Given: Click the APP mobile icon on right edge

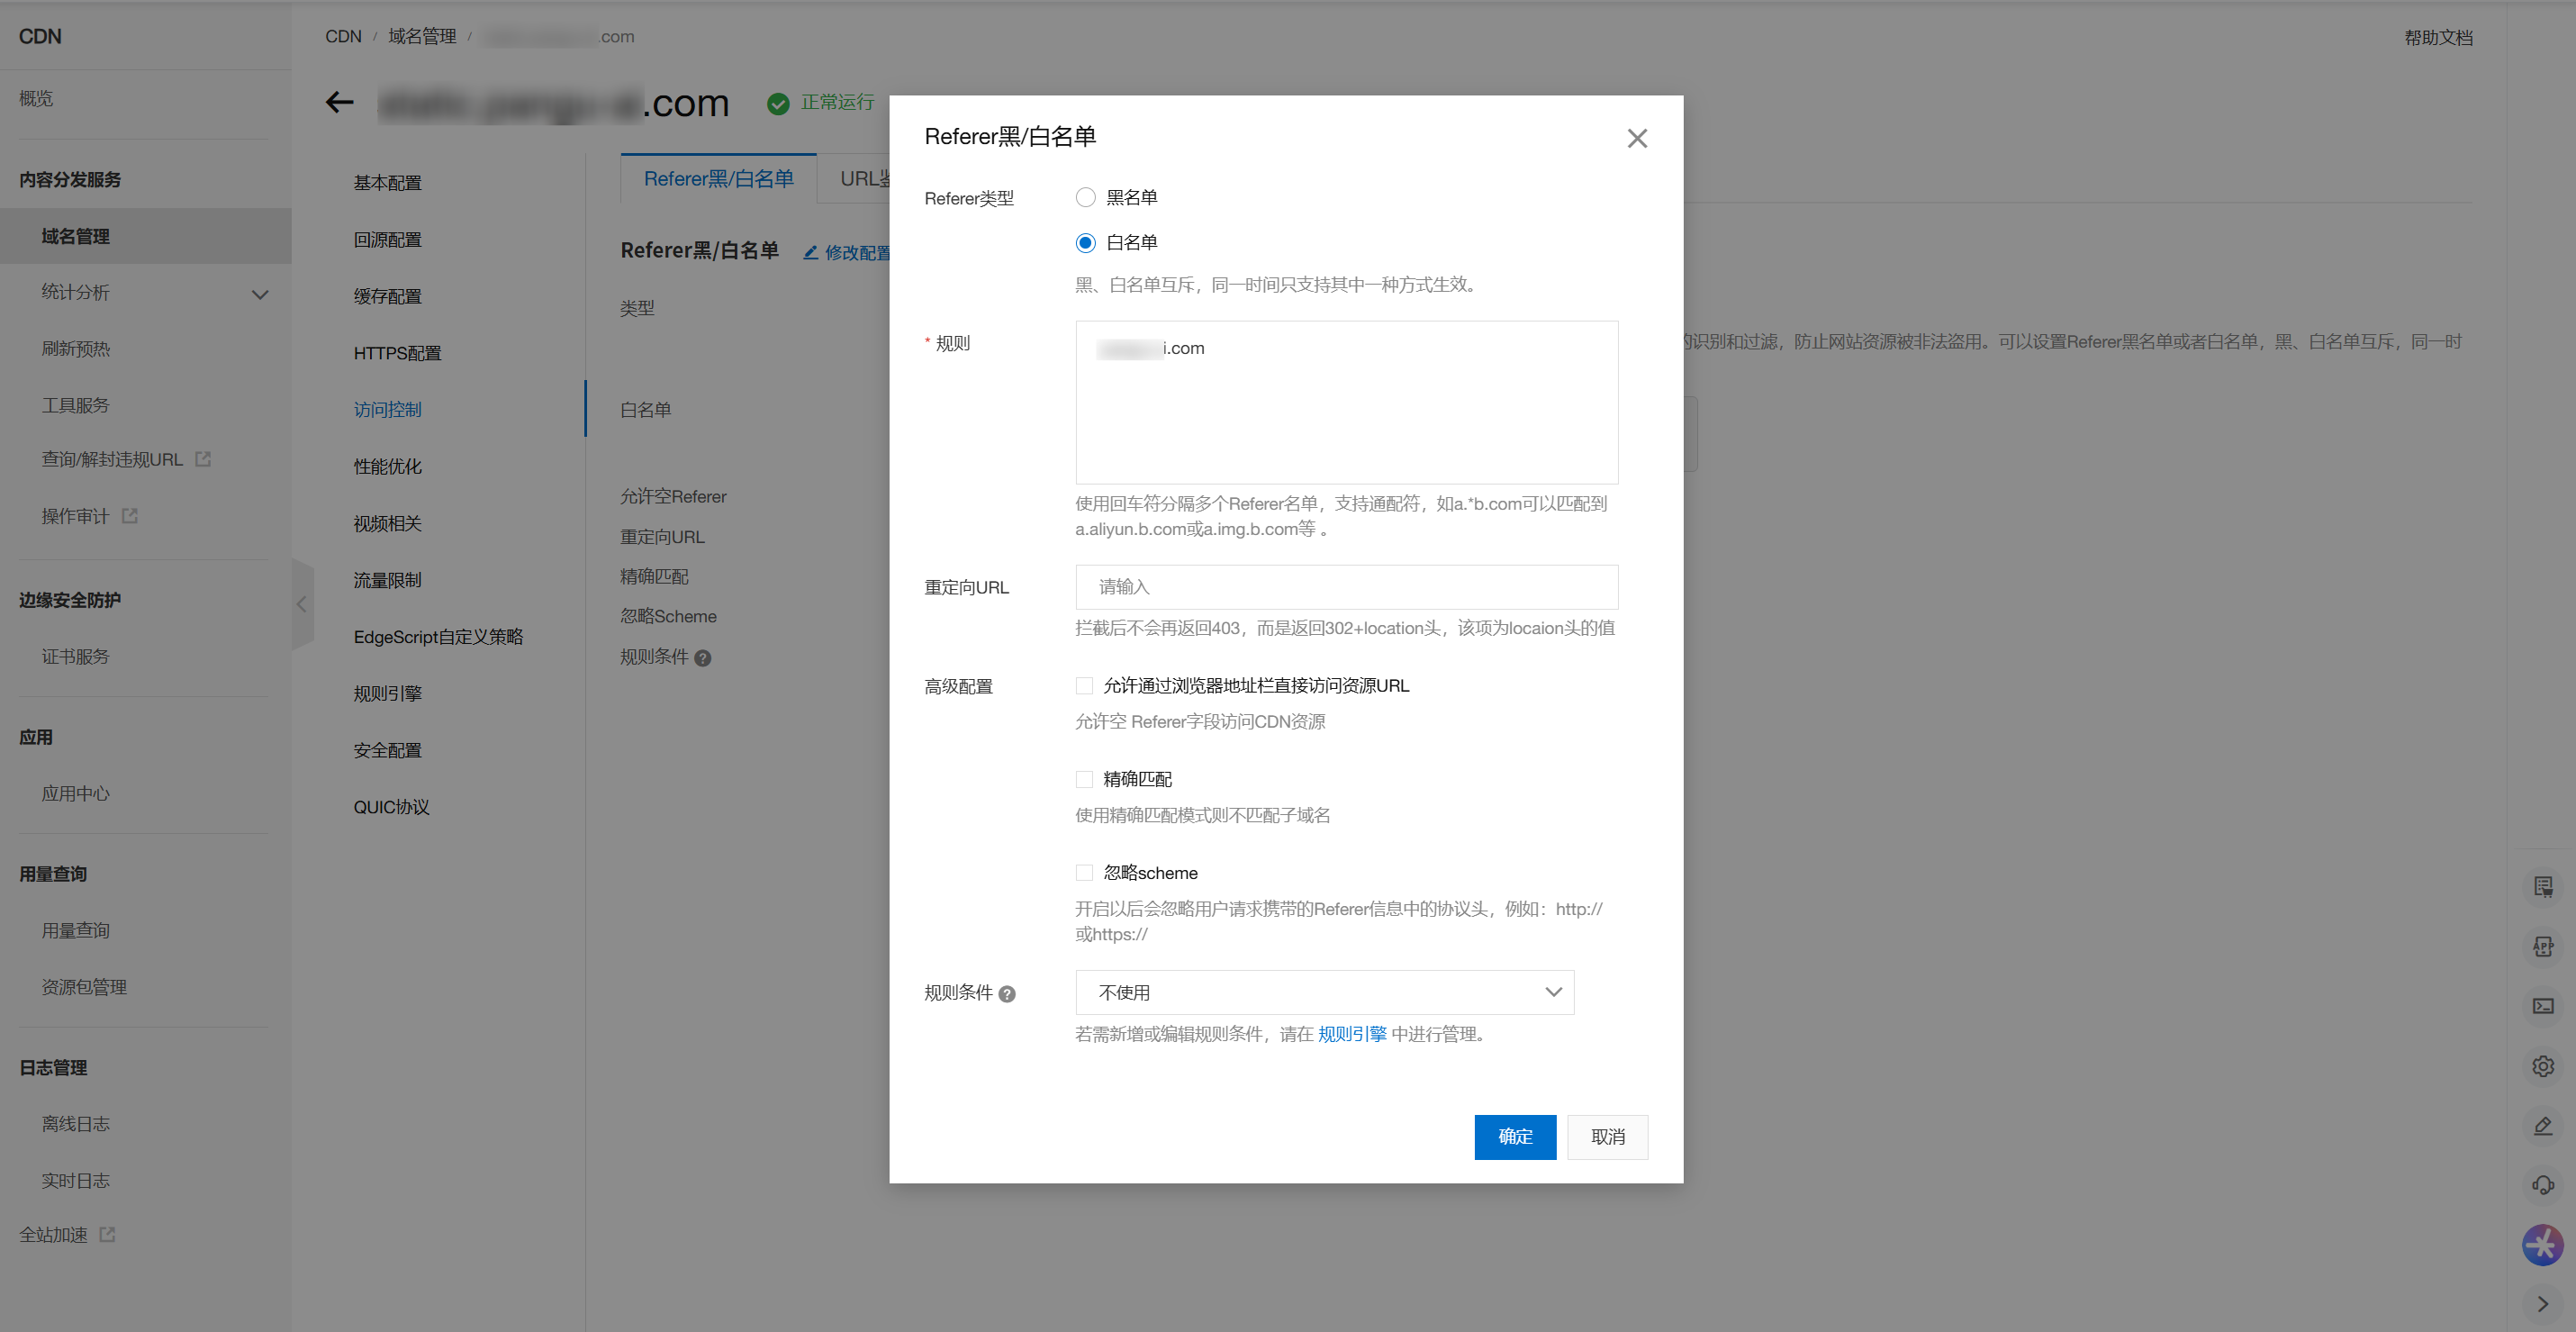Looking at the screenshot, I should click(2543, 946).
